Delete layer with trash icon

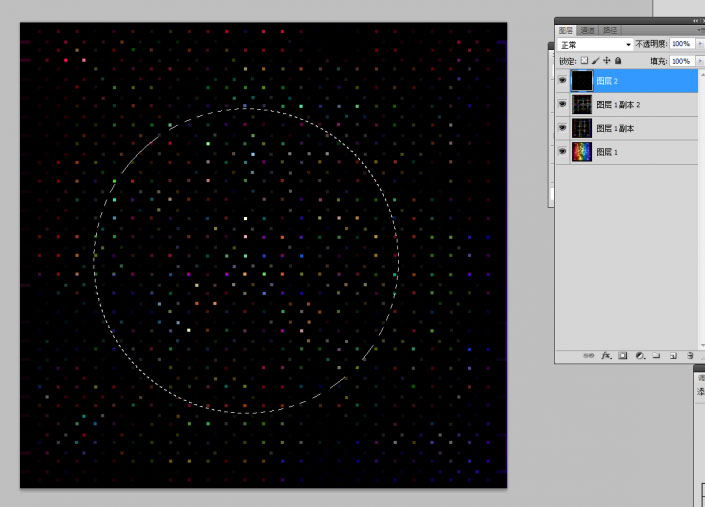coord(690,355)
